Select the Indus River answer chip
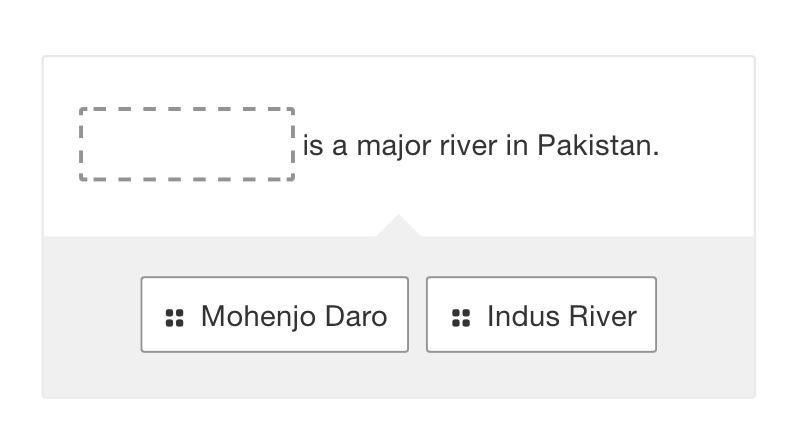Image resolution: width=793 pixels, height=431 pixels. pyautogui.click(x=541, y=315)
